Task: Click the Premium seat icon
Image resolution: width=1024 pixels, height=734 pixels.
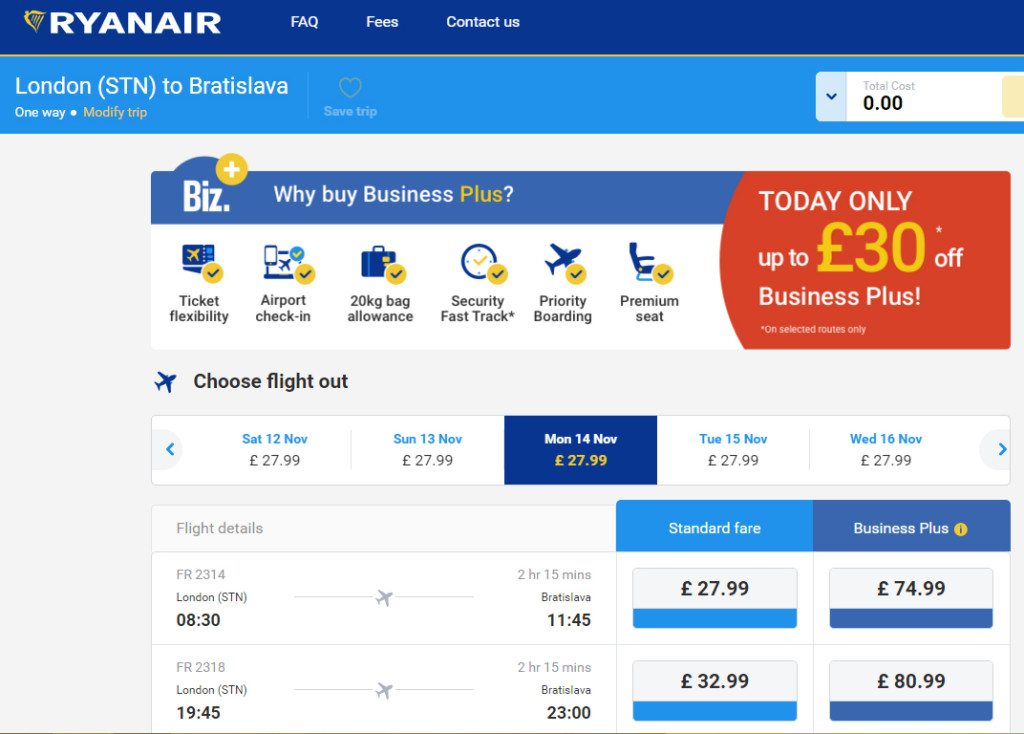Action: coord(650,263)
